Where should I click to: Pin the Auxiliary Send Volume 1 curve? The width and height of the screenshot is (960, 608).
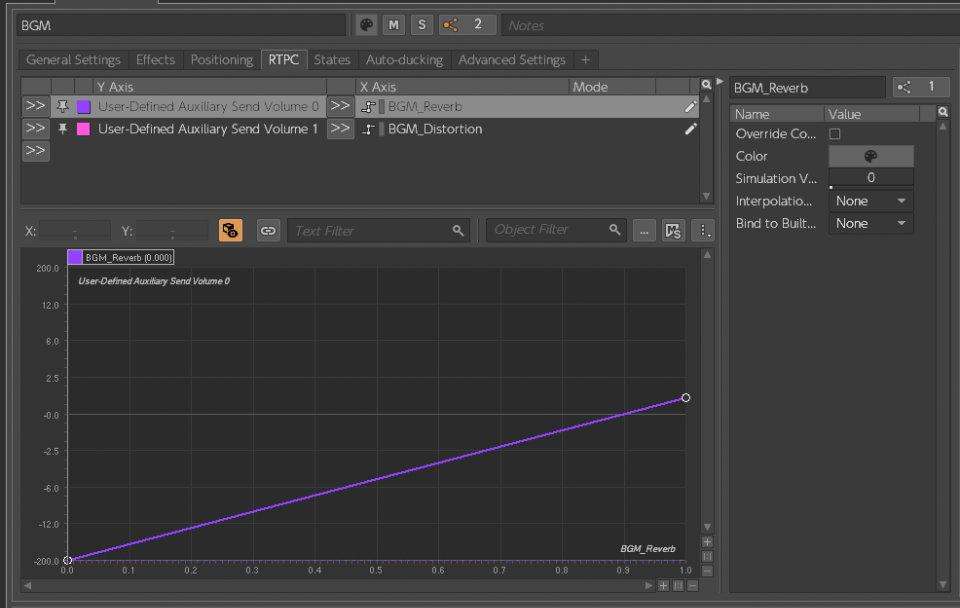(63, 129)
